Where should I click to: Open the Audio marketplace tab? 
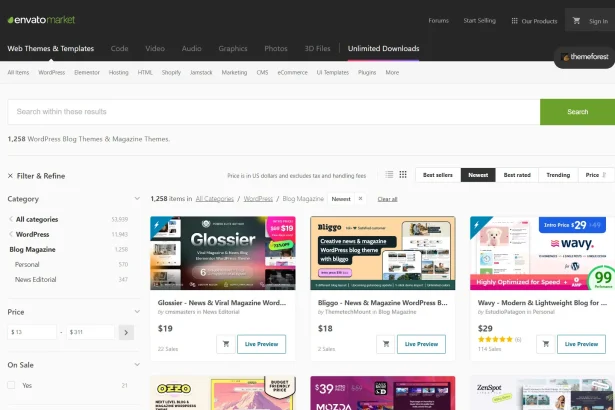191,49
